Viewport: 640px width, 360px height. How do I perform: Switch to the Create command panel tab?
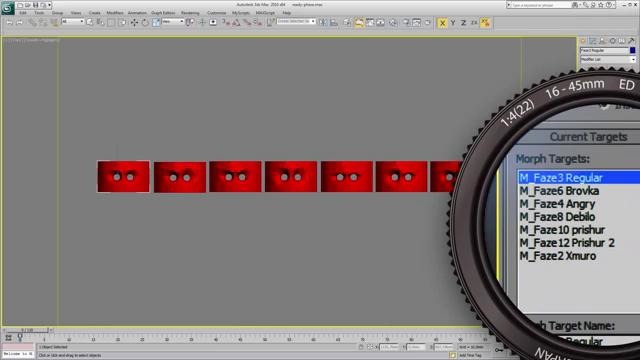(582, 41)
